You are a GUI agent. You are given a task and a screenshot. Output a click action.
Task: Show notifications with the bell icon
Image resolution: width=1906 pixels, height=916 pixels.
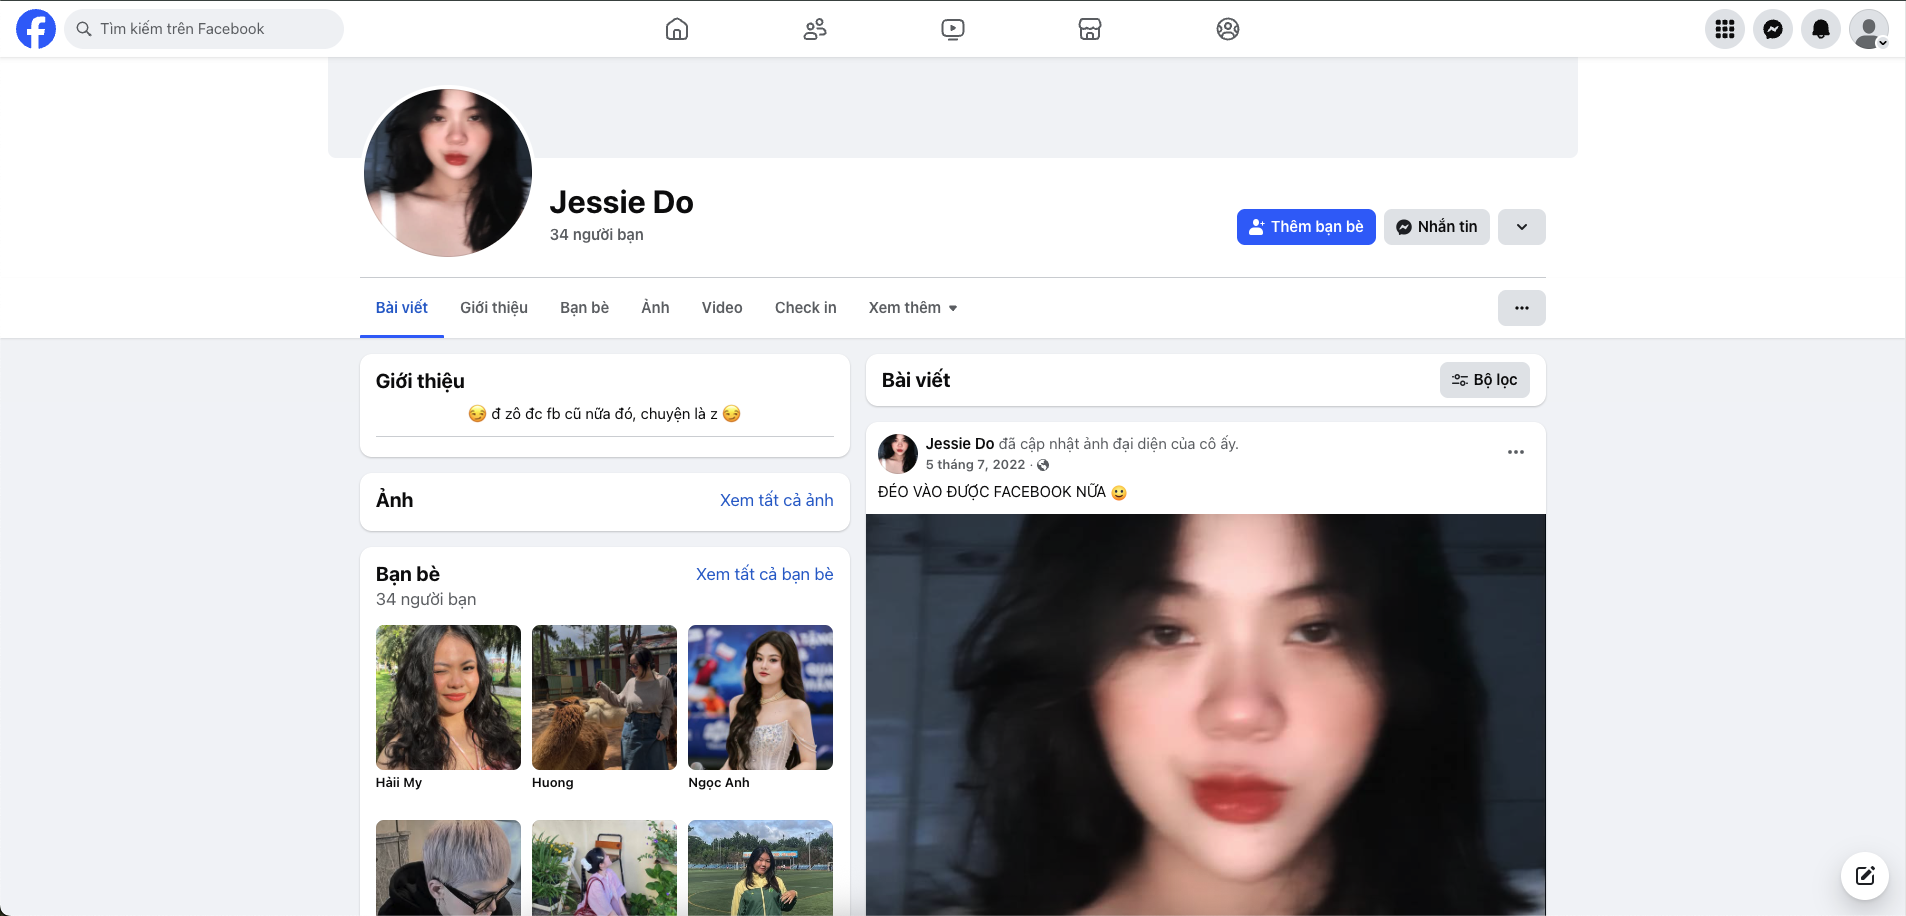click(x=1821, y=29)
